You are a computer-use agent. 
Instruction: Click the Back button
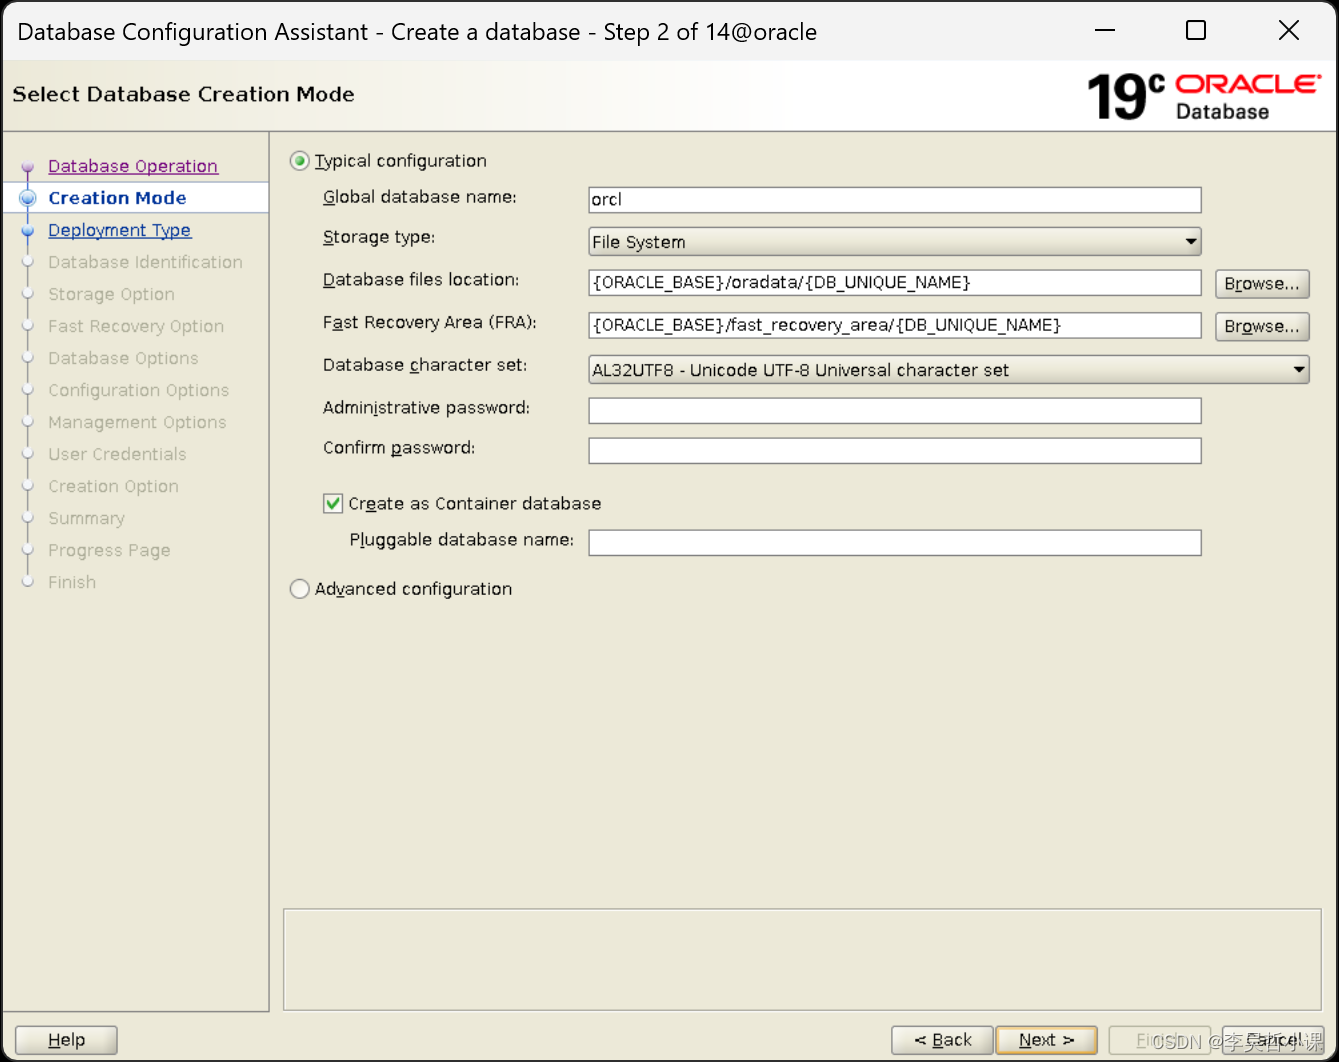[x=942, y=1040]
